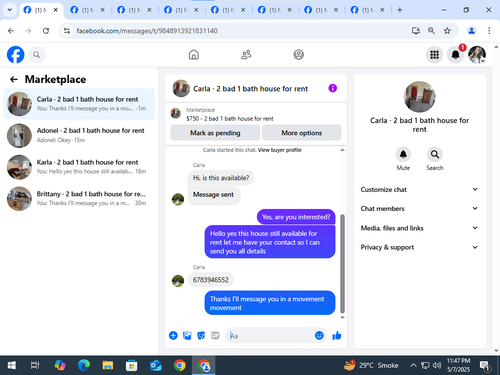Click the 'Hi, is this available?' message
The width and height of the screenshot is (500, 375).
221,178
